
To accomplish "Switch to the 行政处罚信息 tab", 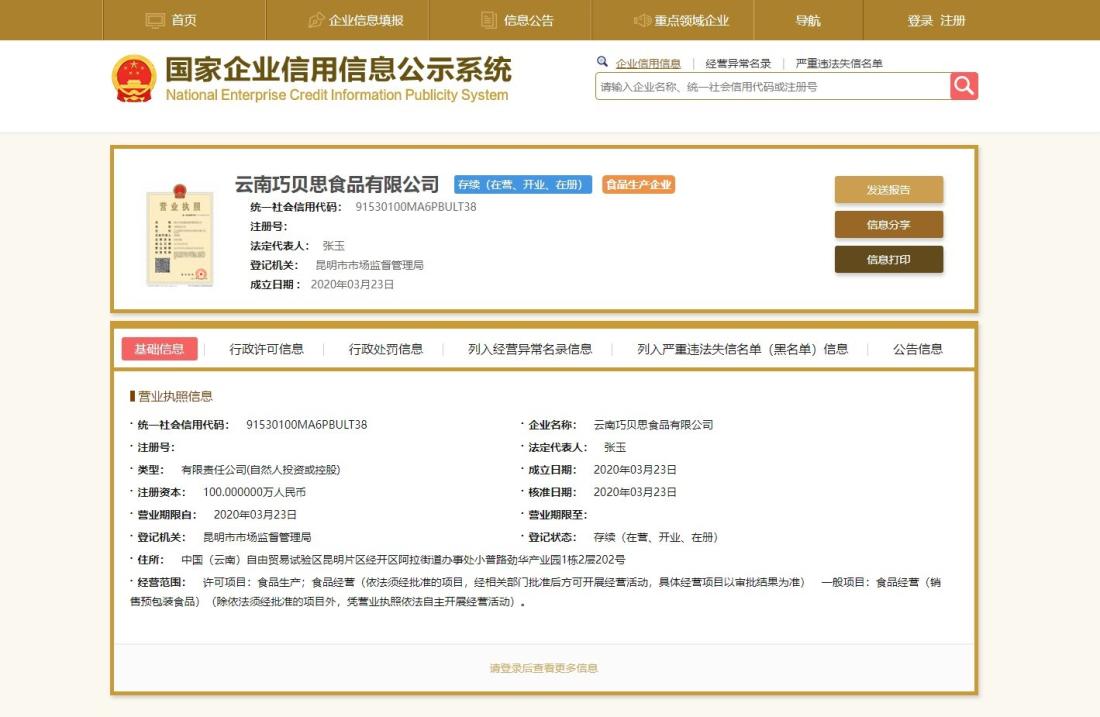I will (x=386, y=349).
